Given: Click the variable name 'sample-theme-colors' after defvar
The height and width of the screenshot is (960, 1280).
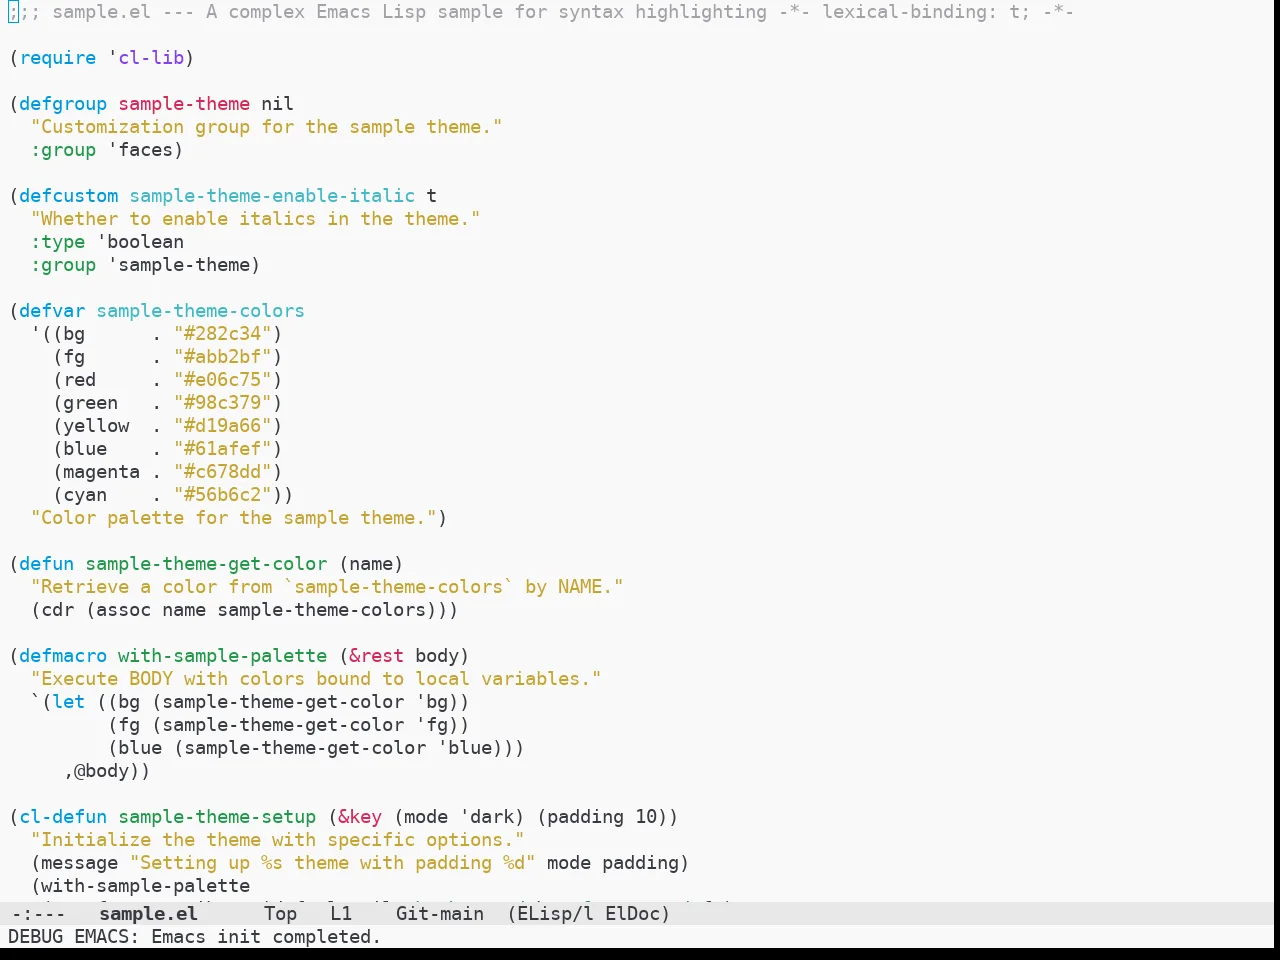Looking at the screenshot, I should (x=200, y=311).
